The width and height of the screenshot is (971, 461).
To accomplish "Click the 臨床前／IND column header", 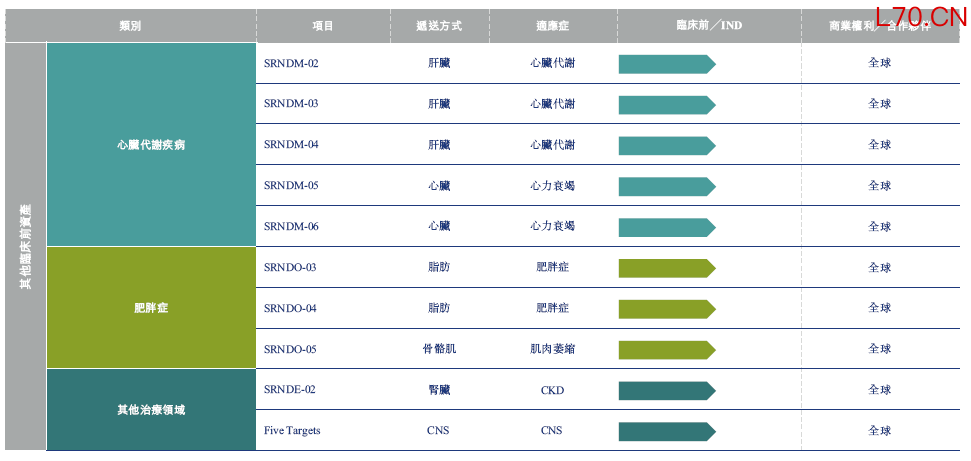I will 708,26.
